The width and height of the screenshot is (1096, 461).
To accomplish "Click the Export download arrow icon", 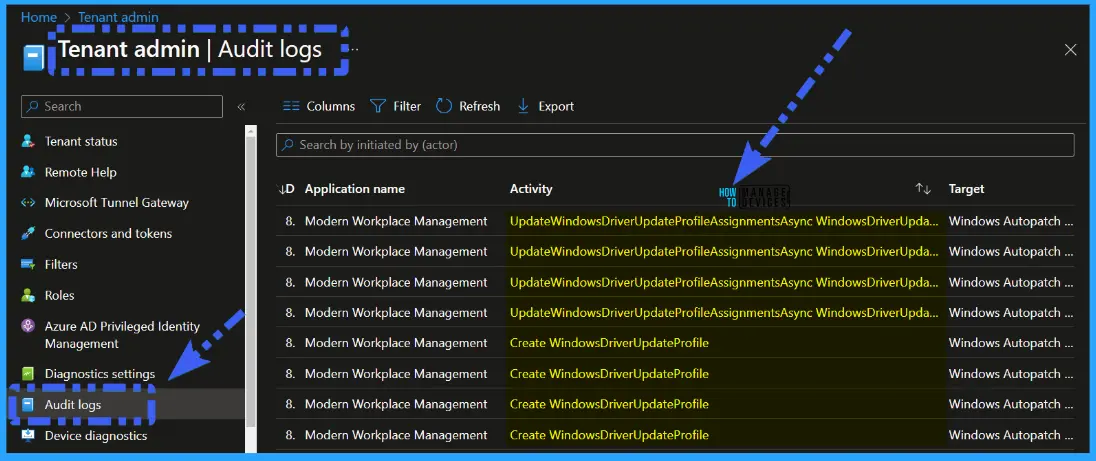I will point(523,106).
